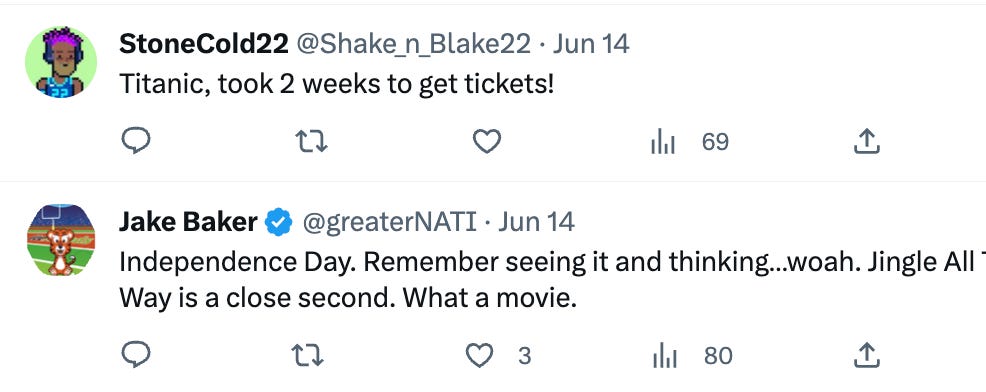Screen dimensions: 986x392
Task: Reply to Jake Baker's Independence Day tweet
Action: click(x=135, y=355)
